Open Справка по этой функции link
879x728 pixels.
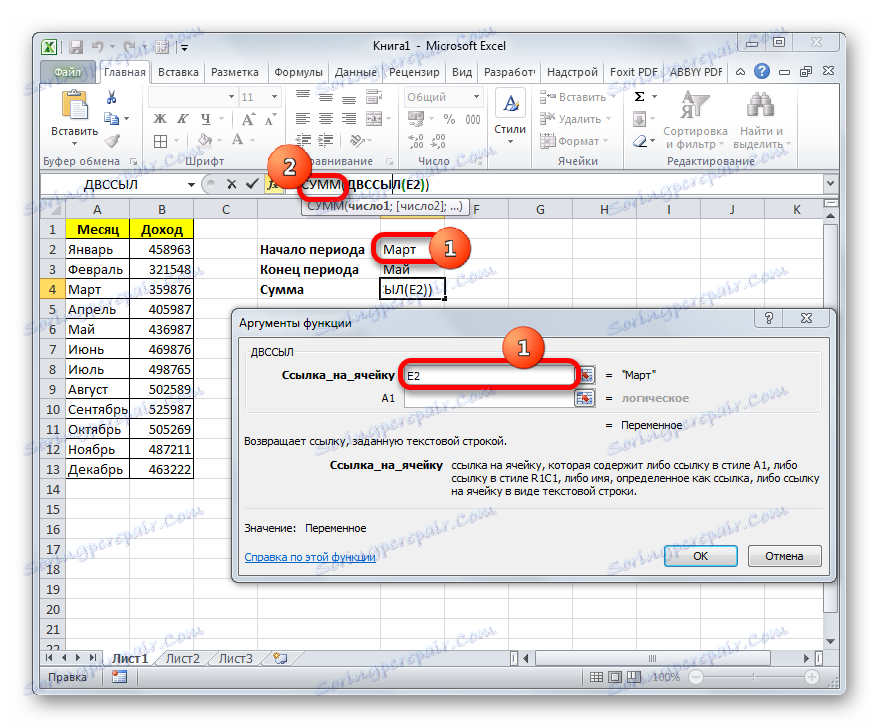pyautogui.click(x=310, y=557)
